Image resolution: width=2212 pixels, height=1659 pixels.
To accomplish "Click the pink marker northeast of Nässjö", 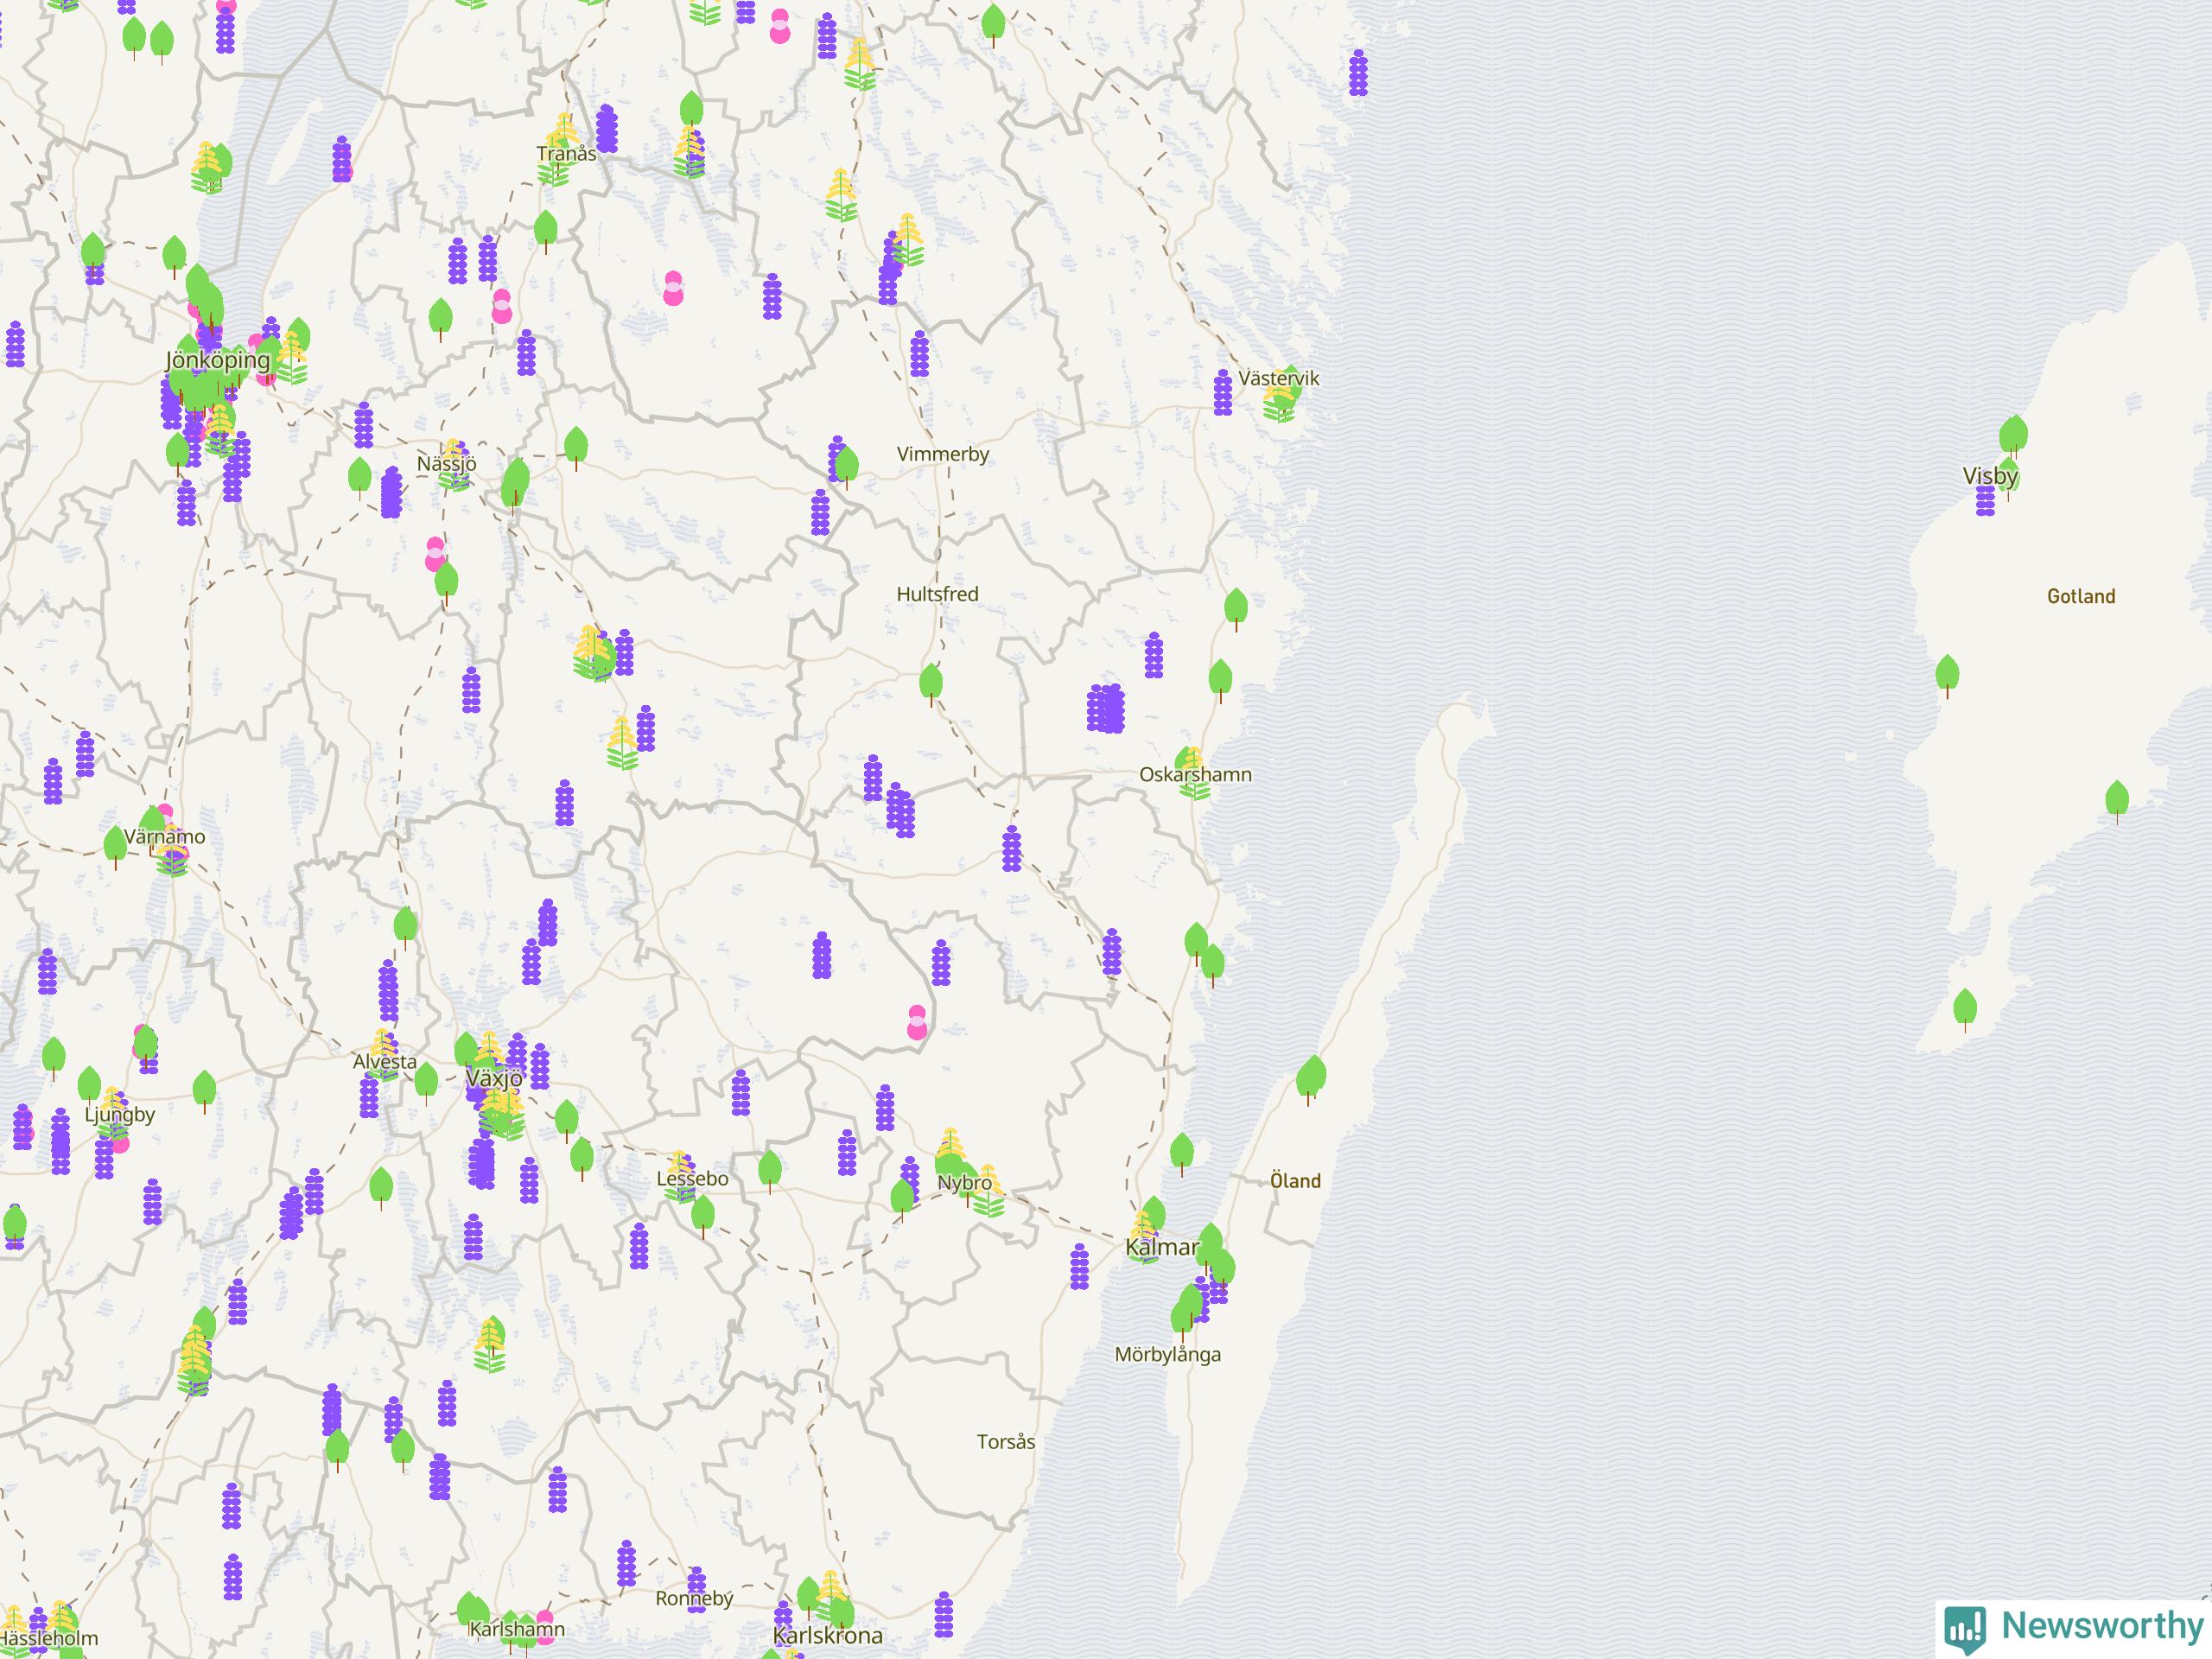I will click(x=502, y=306).
